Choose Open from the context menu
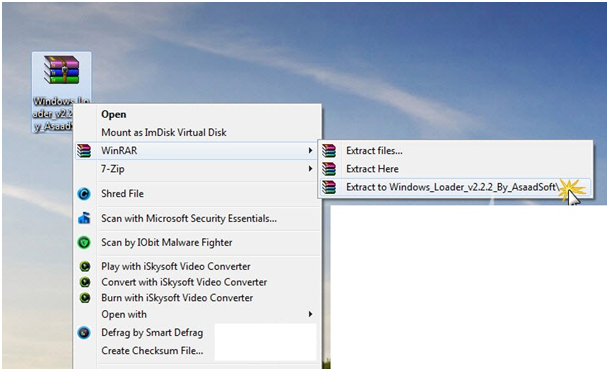 click(x=113, y=114)
